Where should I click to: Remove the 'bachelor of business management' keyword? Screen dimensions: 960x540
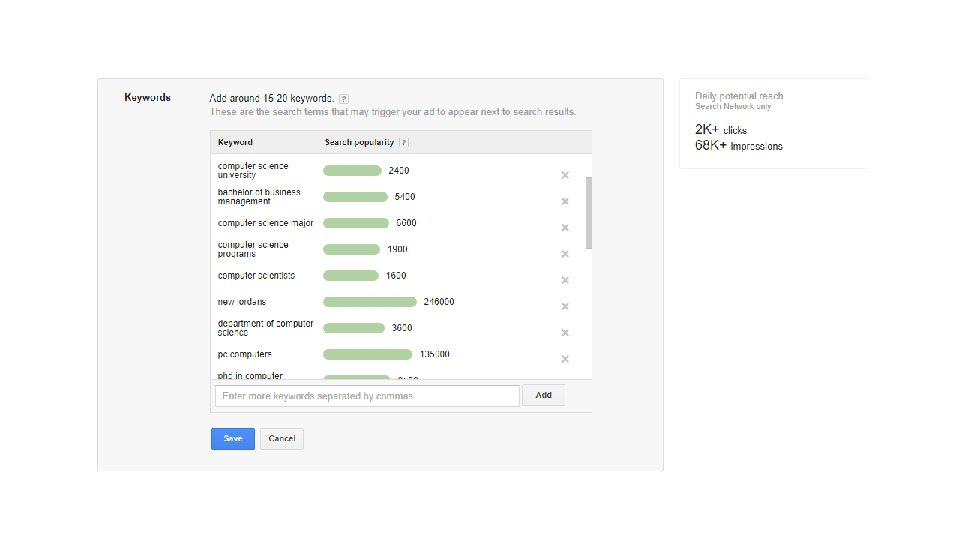(565, 201)
